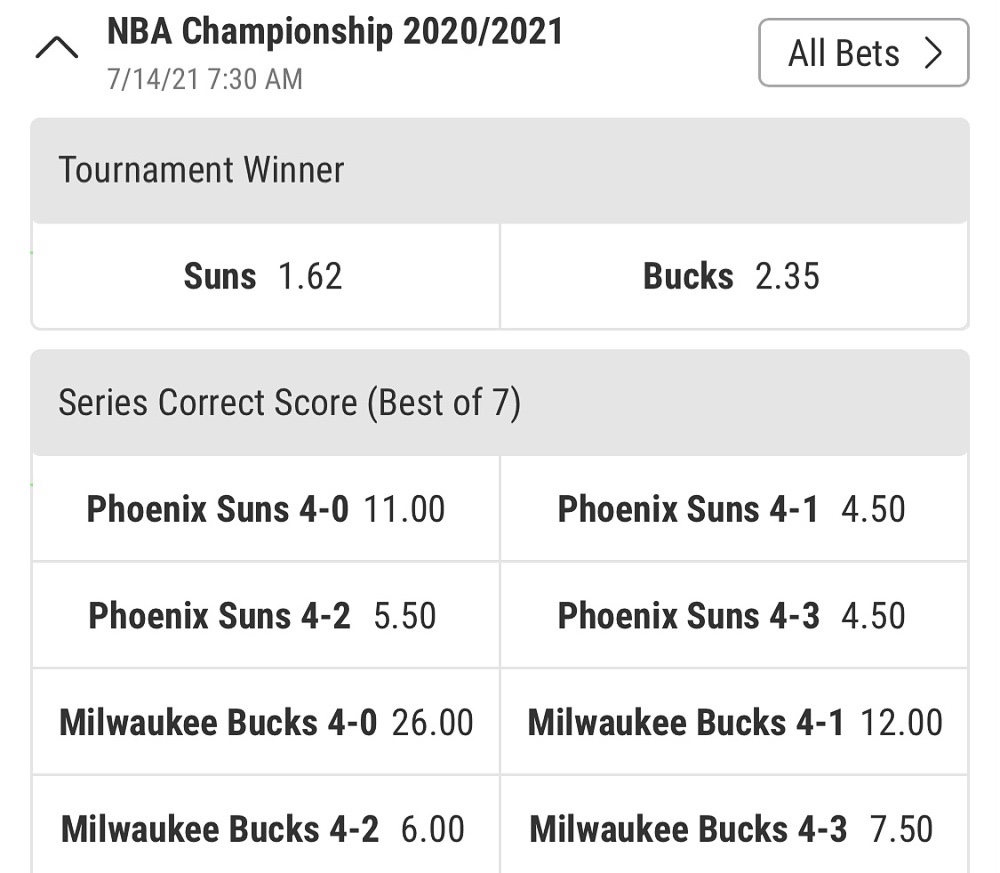1000x873 pixels.
Task: Choose Phoenix Suns 4-2 series score
Action: (x=265, y=616)
